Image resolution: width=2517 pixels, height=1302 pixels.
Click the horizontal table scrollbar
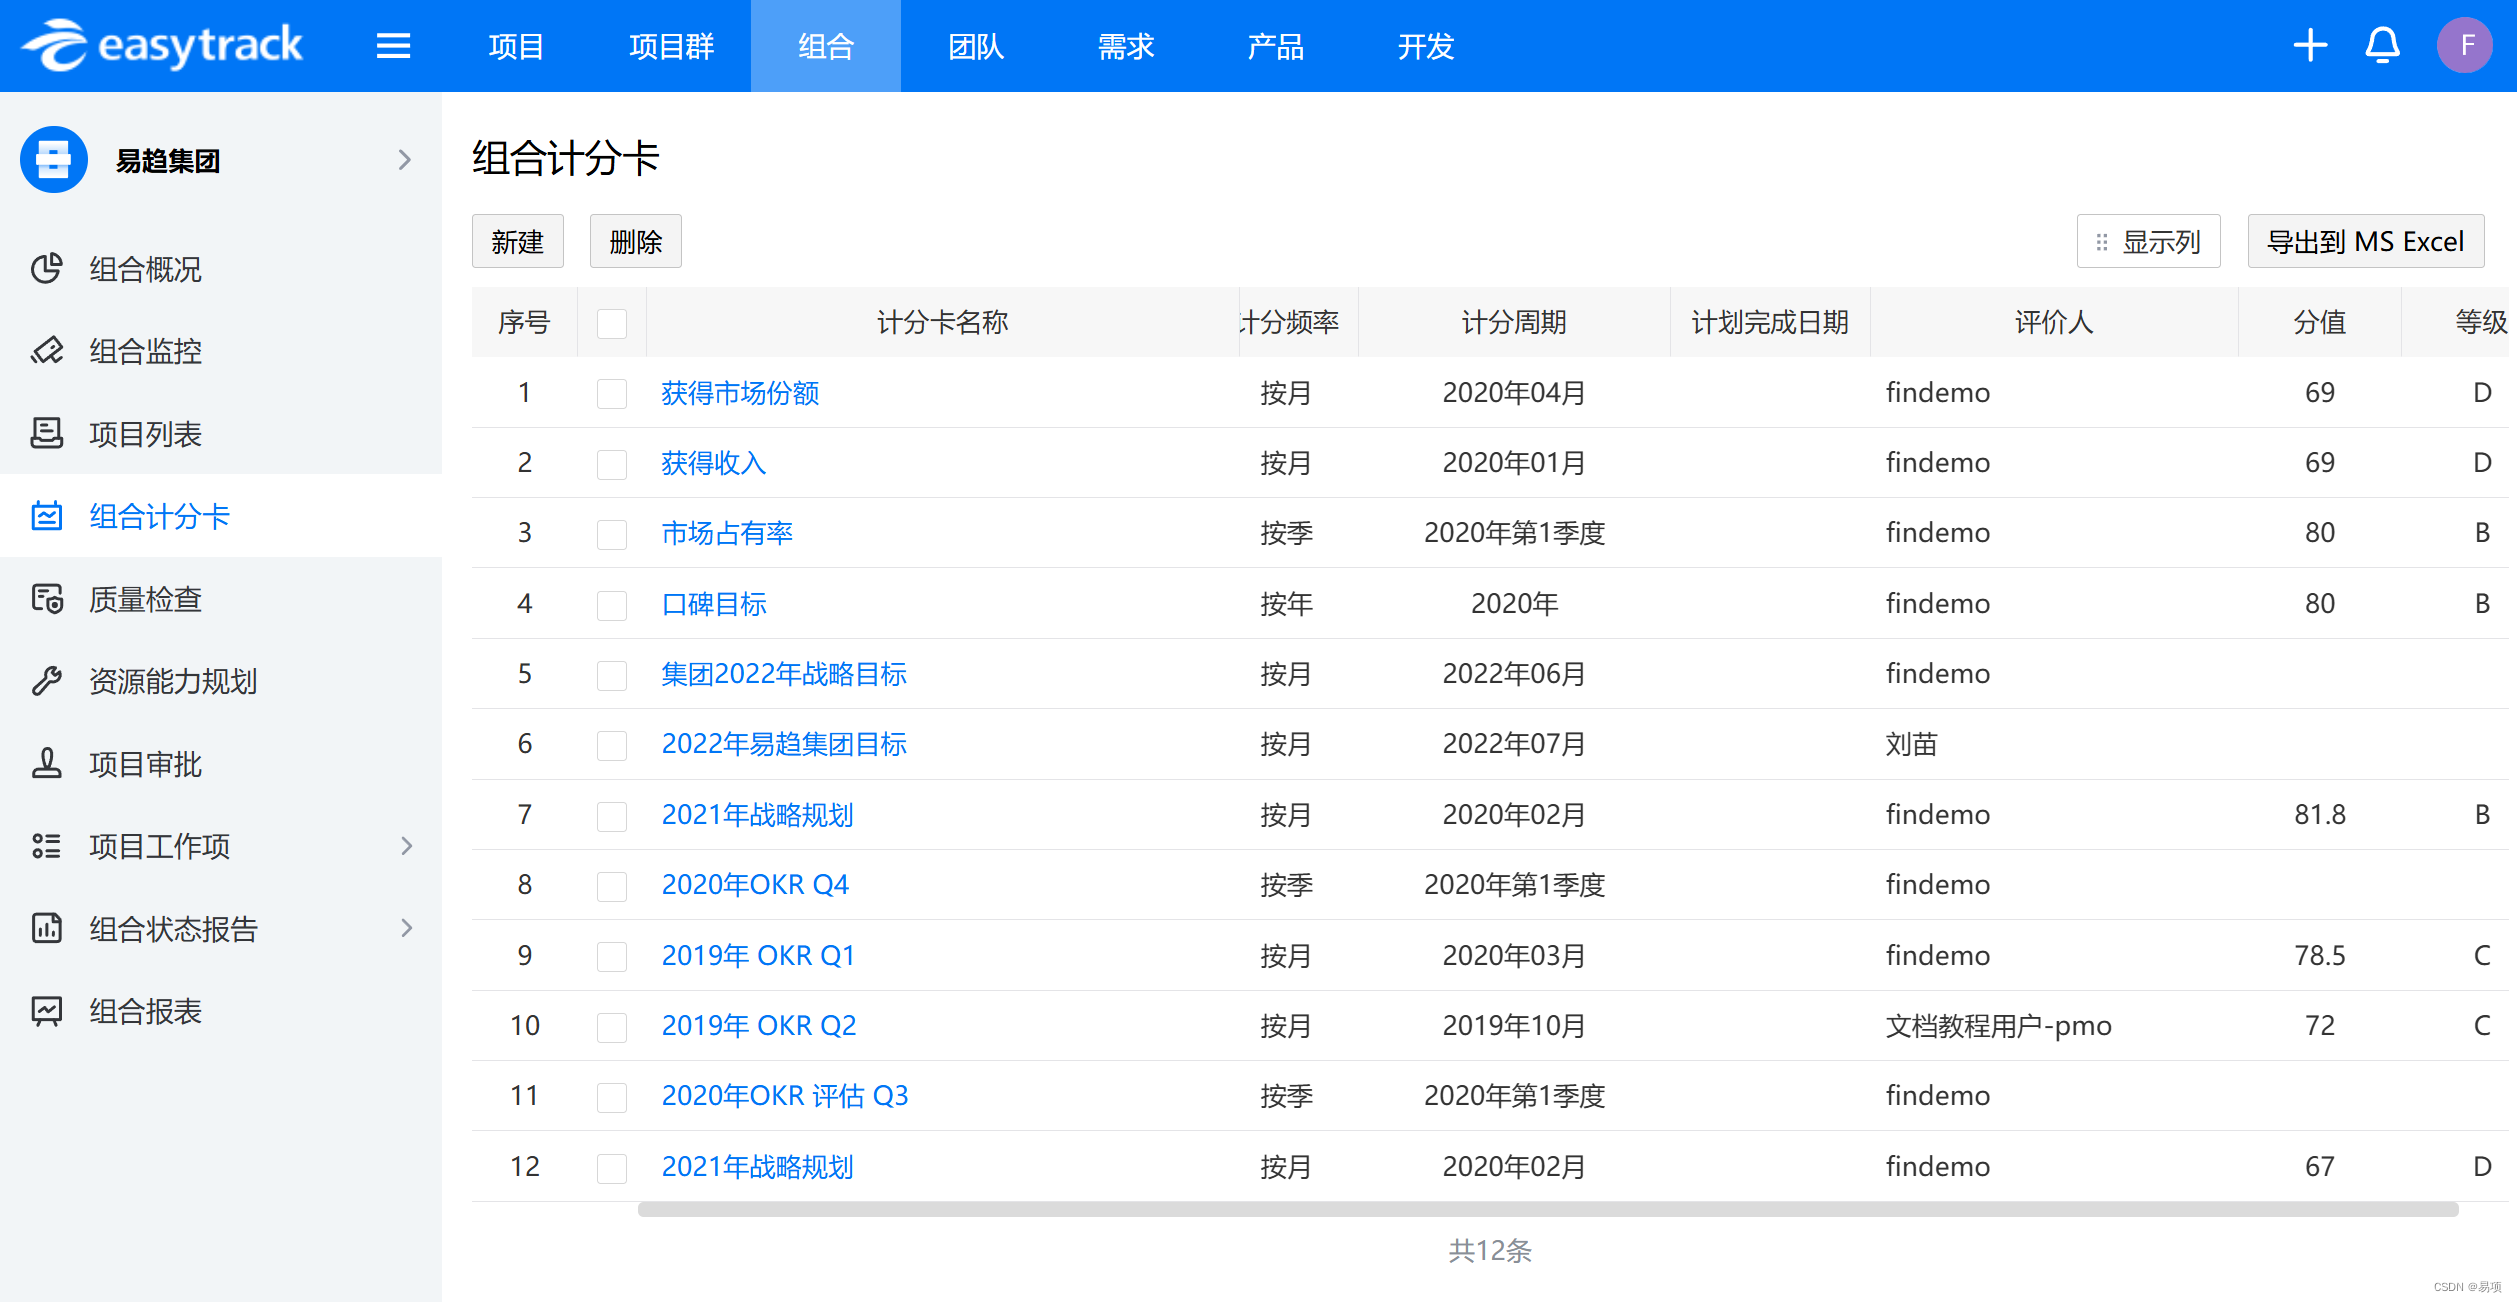point(1547,1209)
